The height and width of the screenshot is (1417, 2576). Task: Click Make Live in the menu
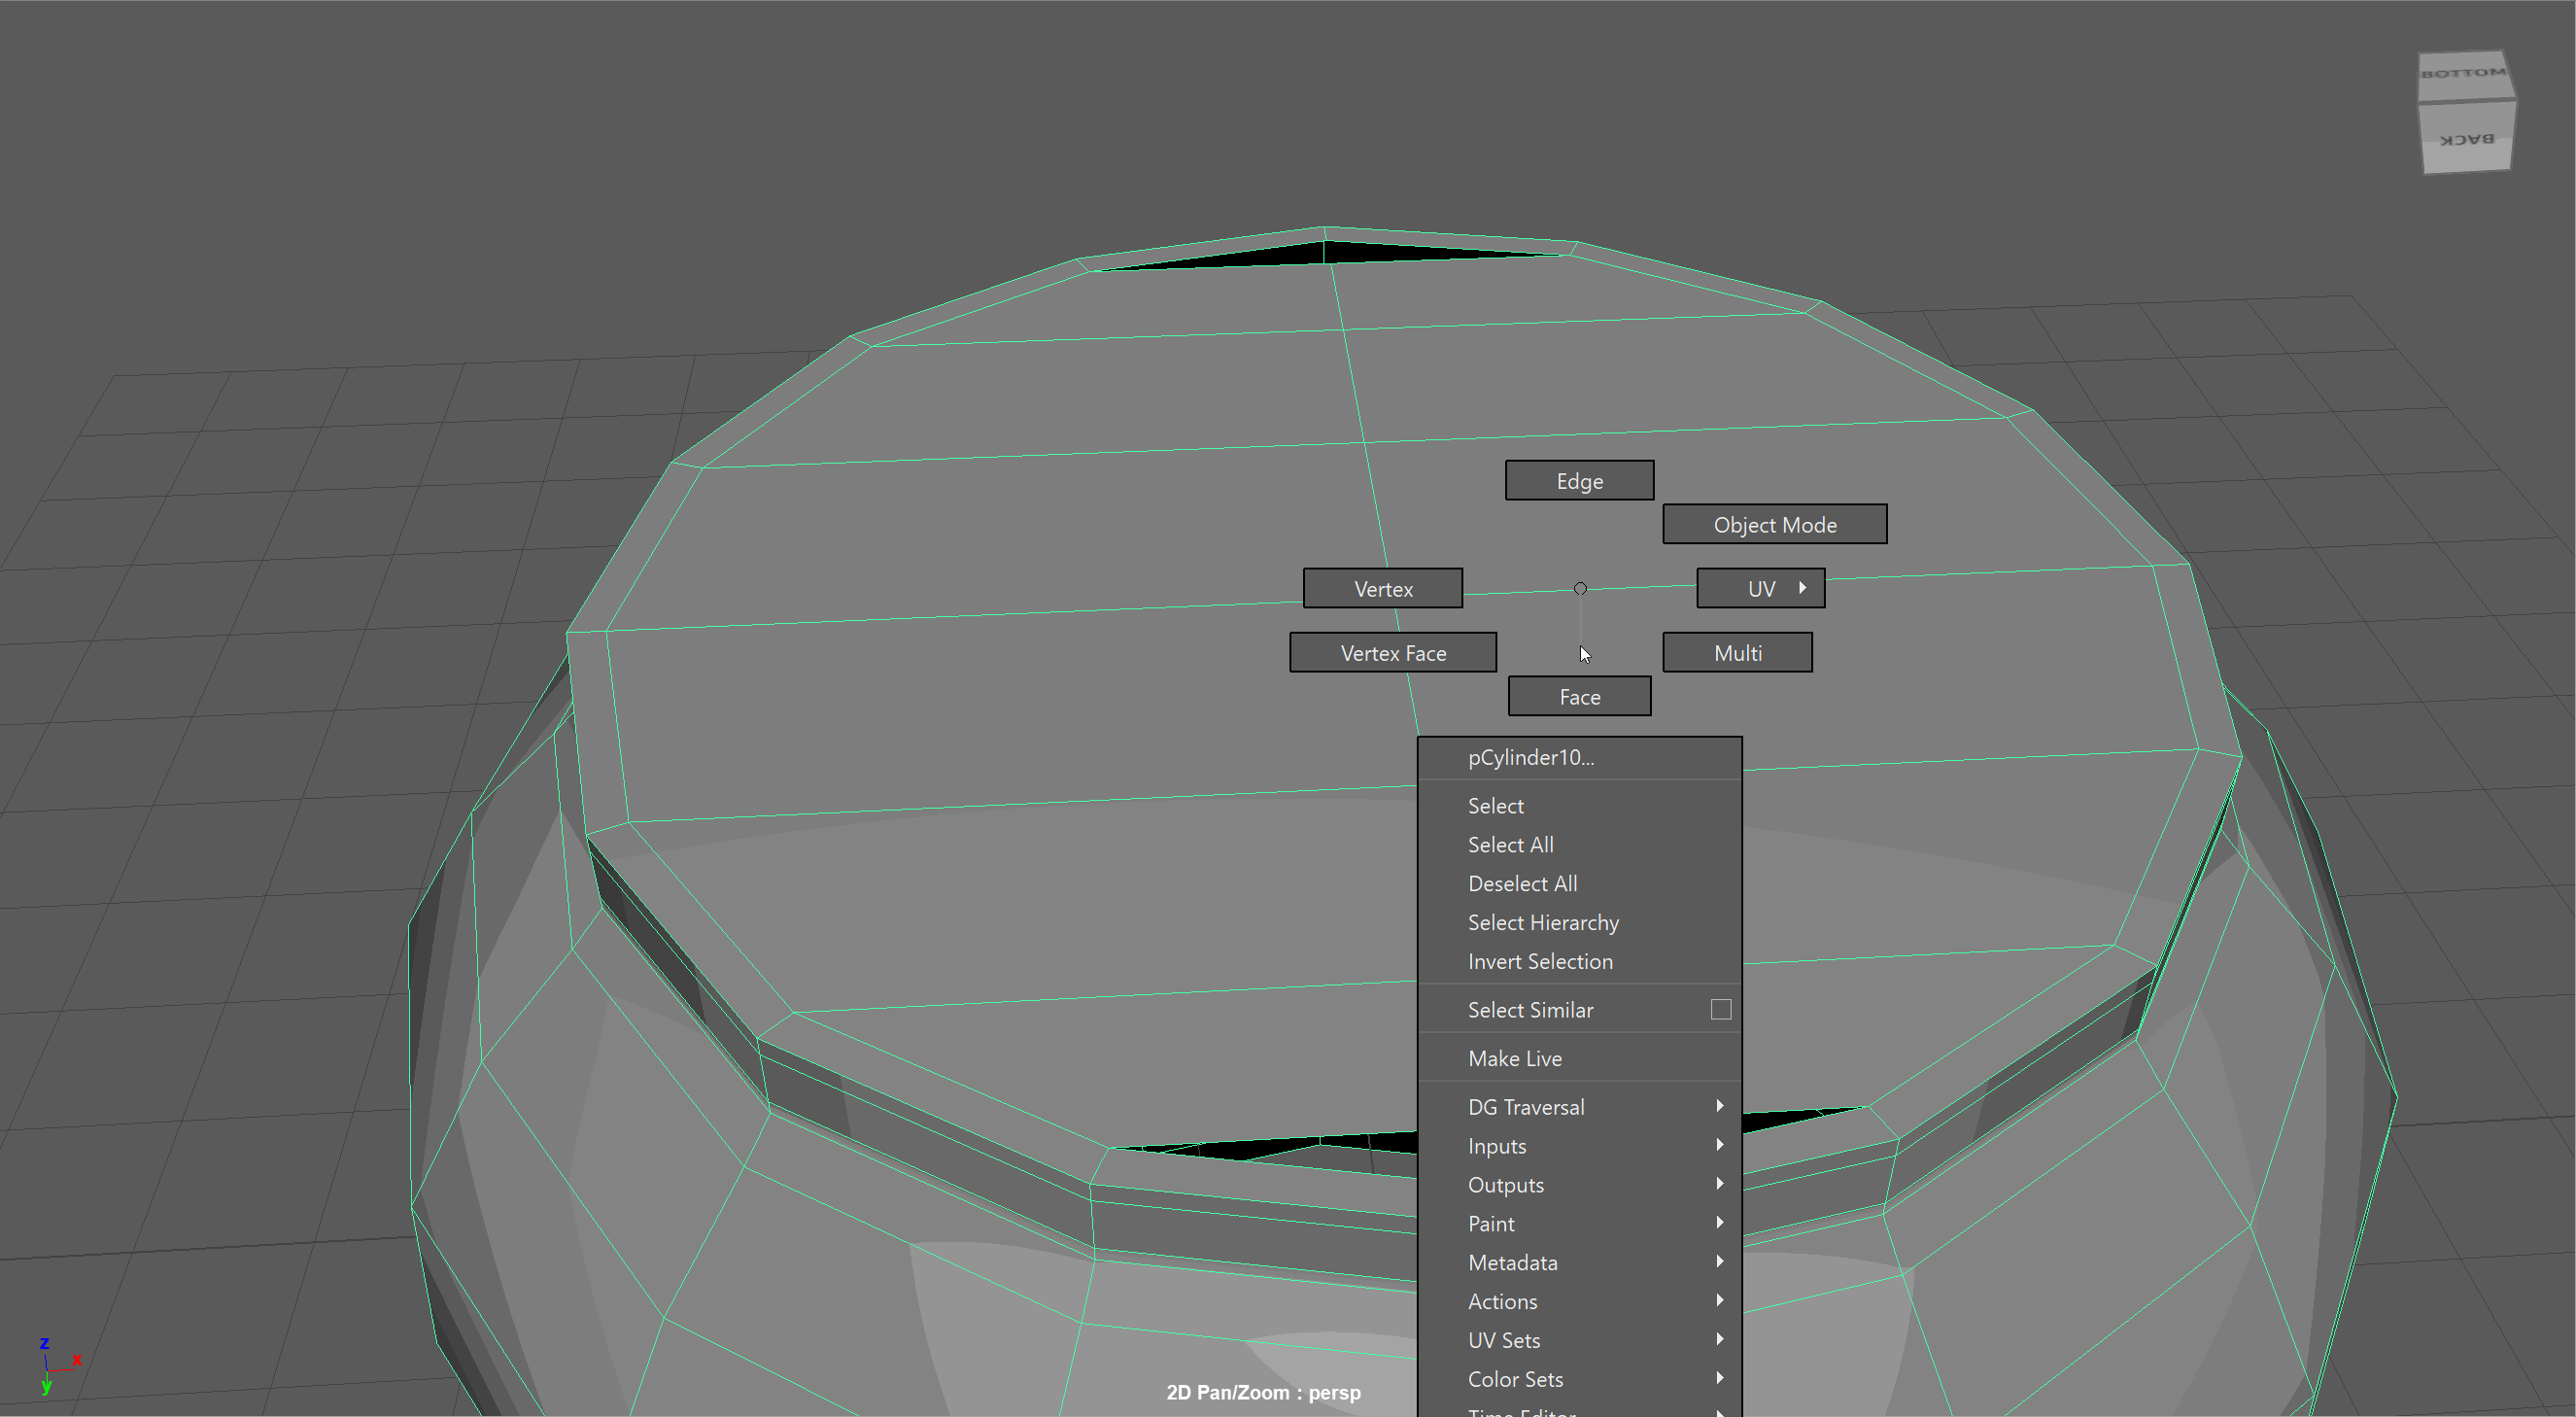coord(1514,1059)
